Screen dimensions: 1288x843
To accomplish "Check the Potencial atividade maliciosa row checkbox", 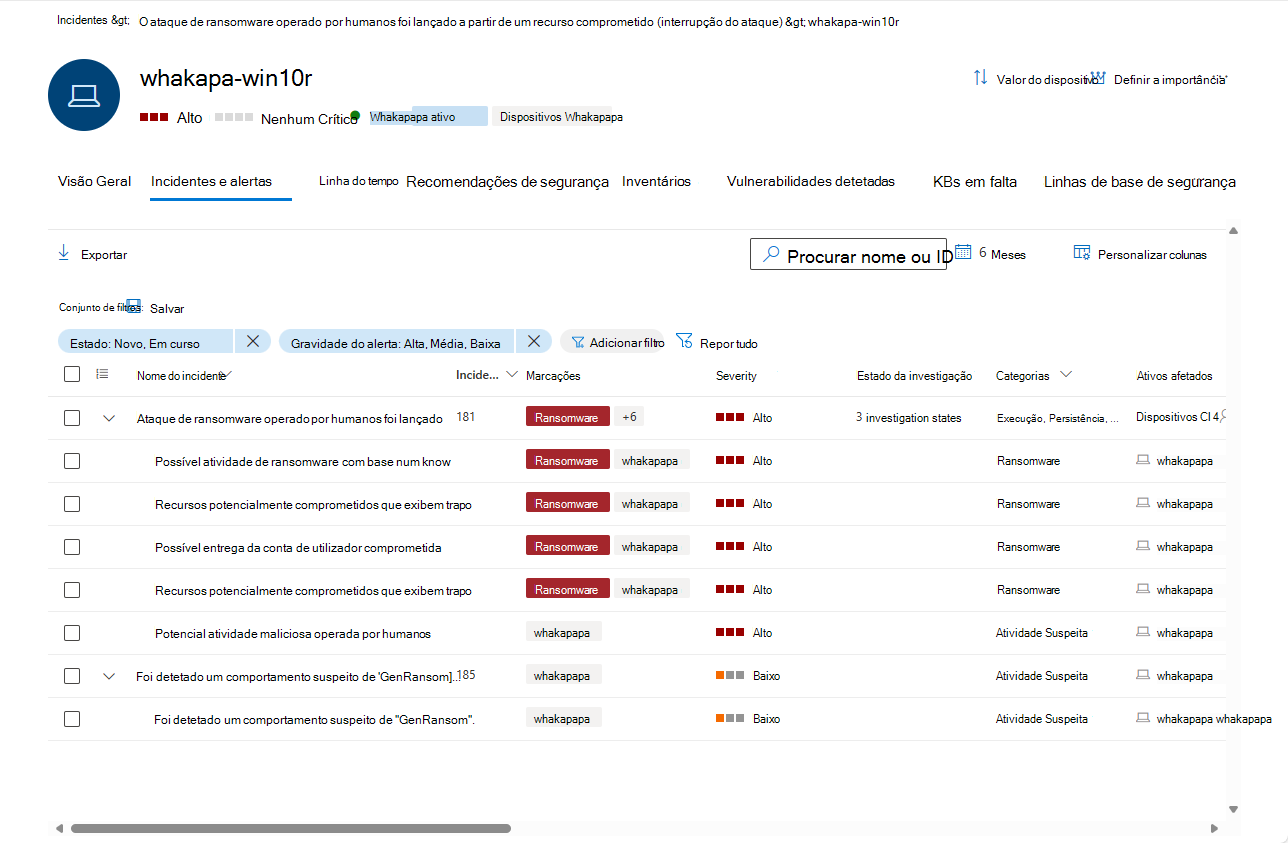I will click(72, 633).
